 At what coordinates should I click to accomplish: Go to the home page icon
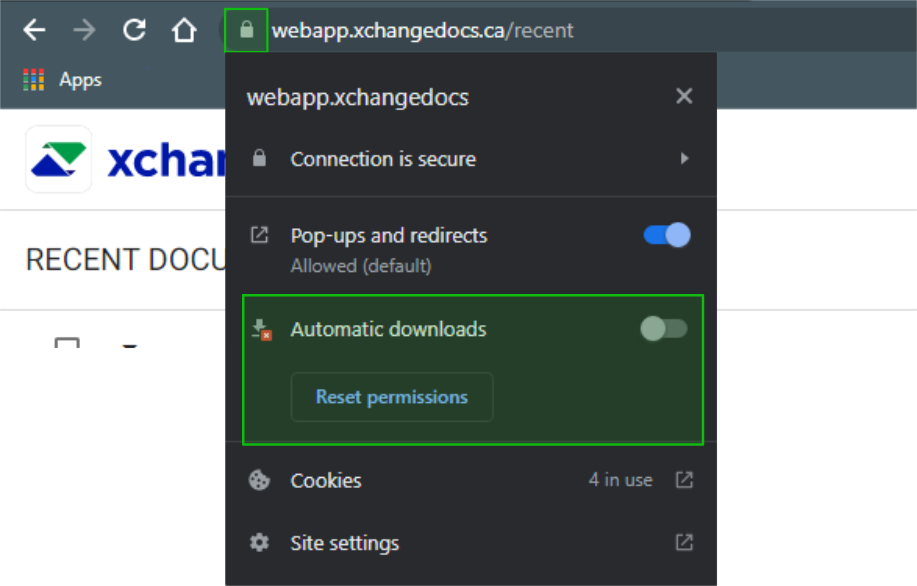[x=184, y=30]
